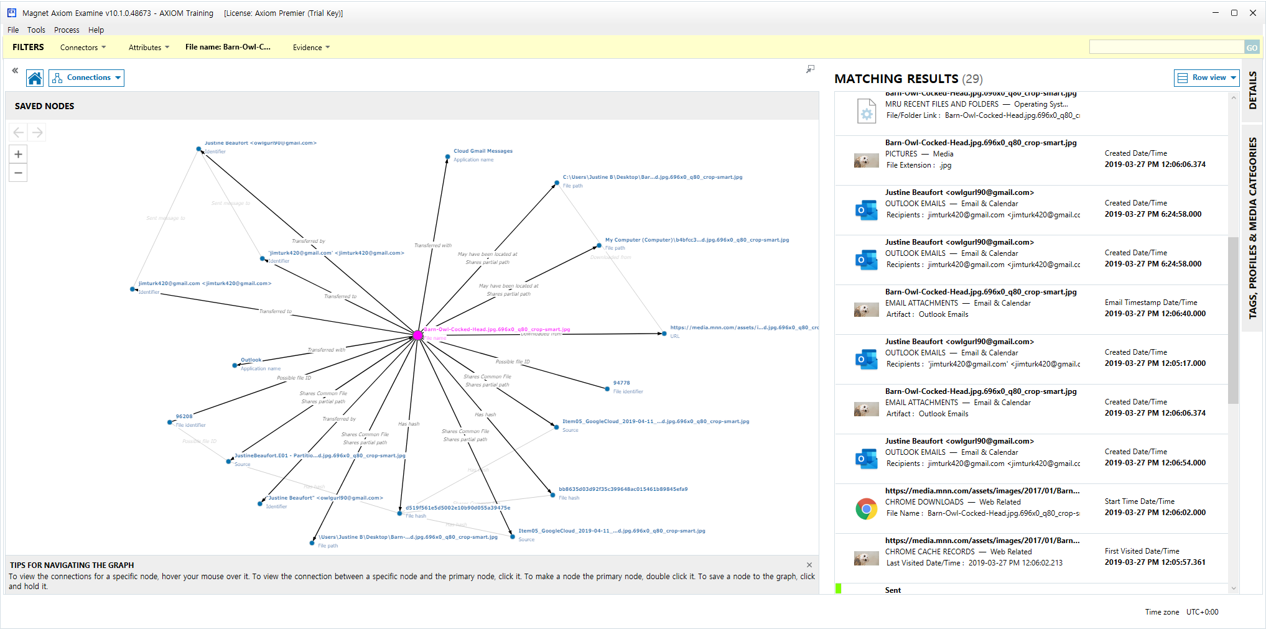Viewport: 1266px width, 629px height.
Task: Open the Connections view dropdown
Action: (87, 78)
